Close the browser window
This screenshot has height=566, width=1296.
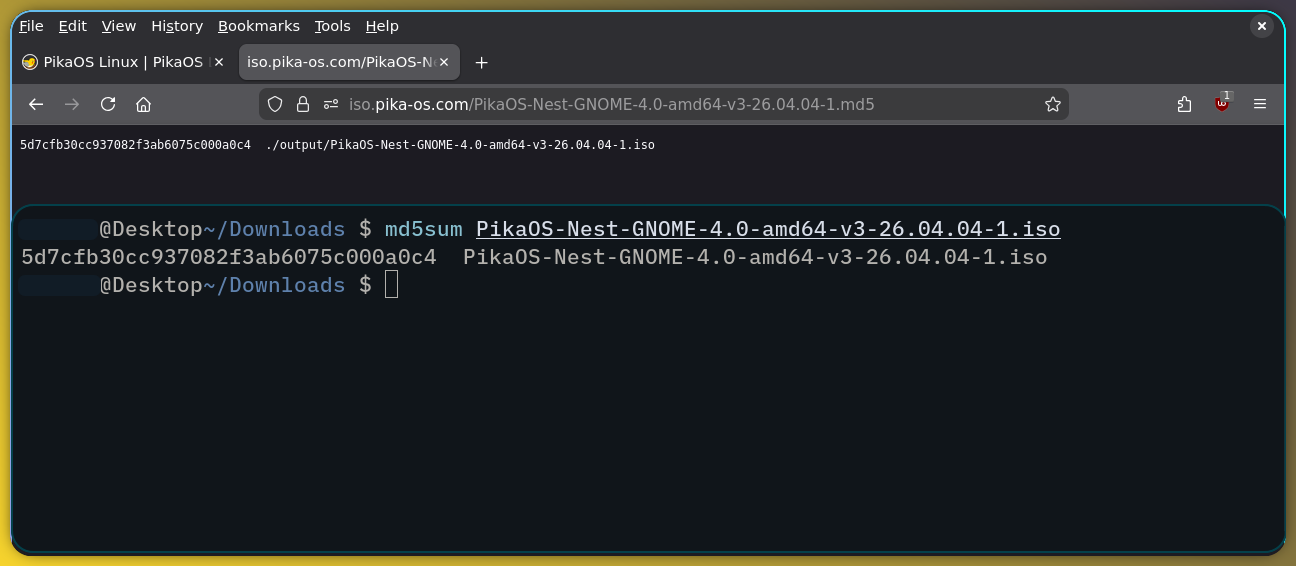click(x=1262, y=26)
